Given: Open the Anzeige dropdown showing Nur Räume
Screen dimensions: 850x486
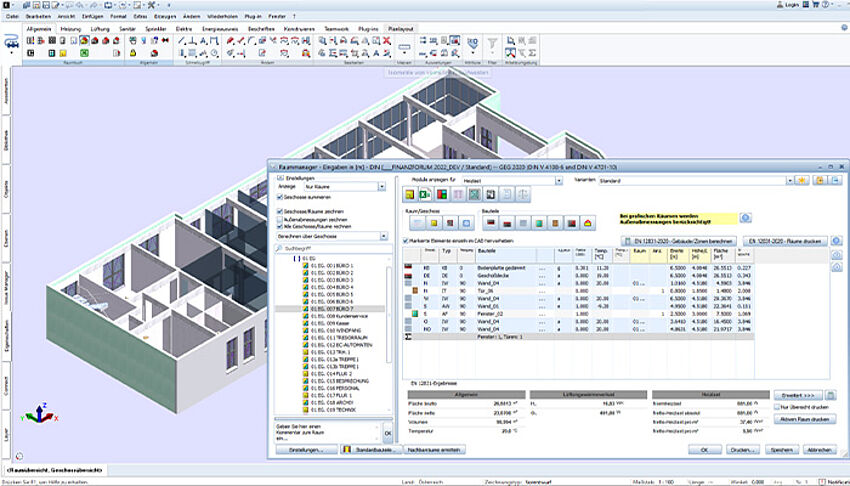Looking at the screenshot, I should pos(383,186).
